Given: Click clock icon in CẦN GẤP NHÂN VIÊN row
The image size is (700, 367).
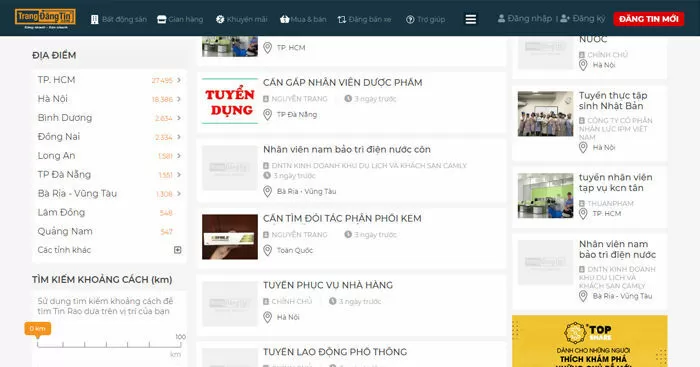Looking at the screenshot, I should [x=348, y=99].
